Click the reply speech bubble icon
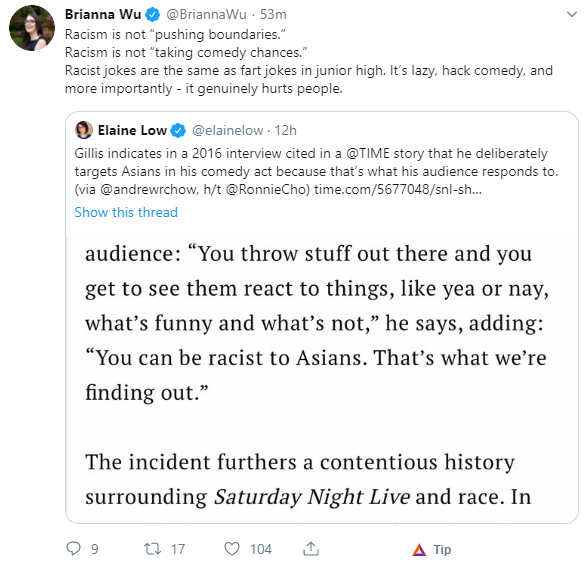The height and width of the screenshot is (566, 588). (x=73, y=549)
